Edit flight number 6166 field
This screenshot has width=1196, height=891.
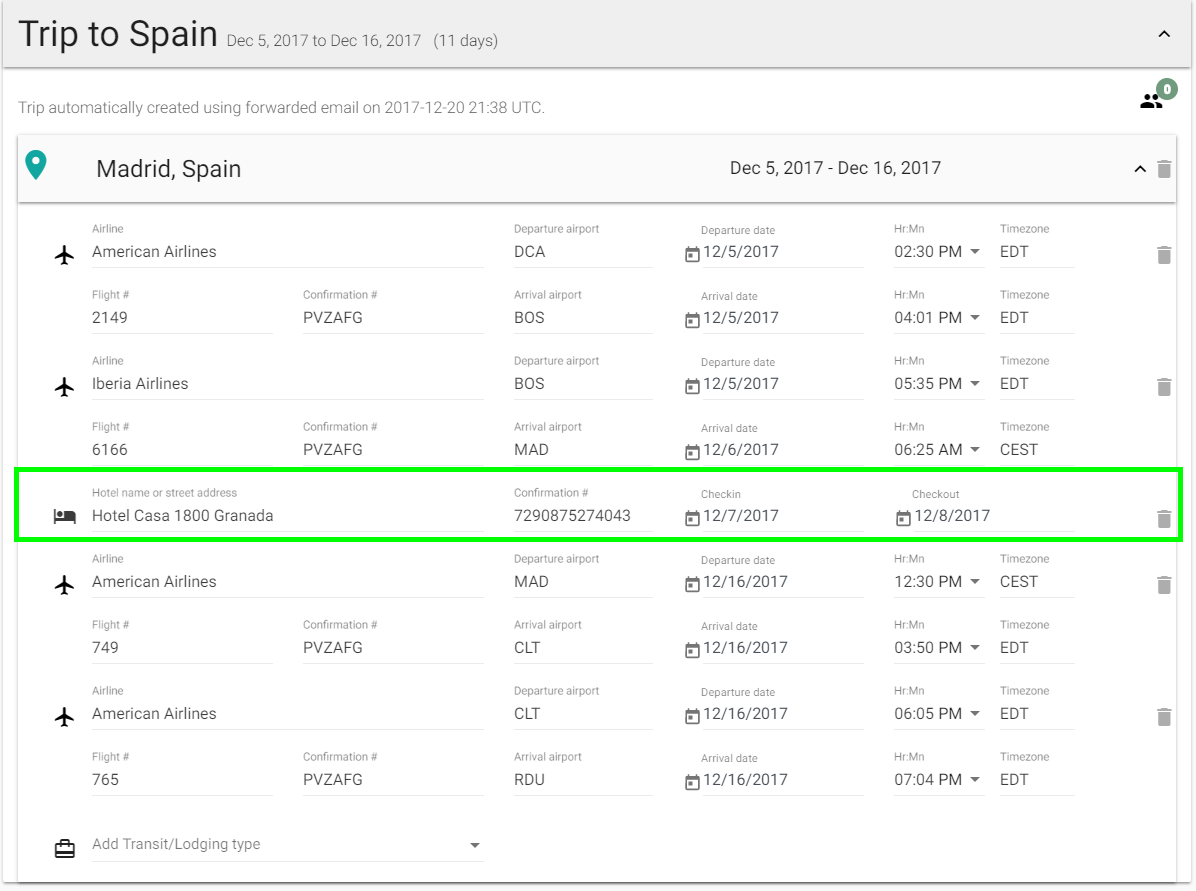182,449
